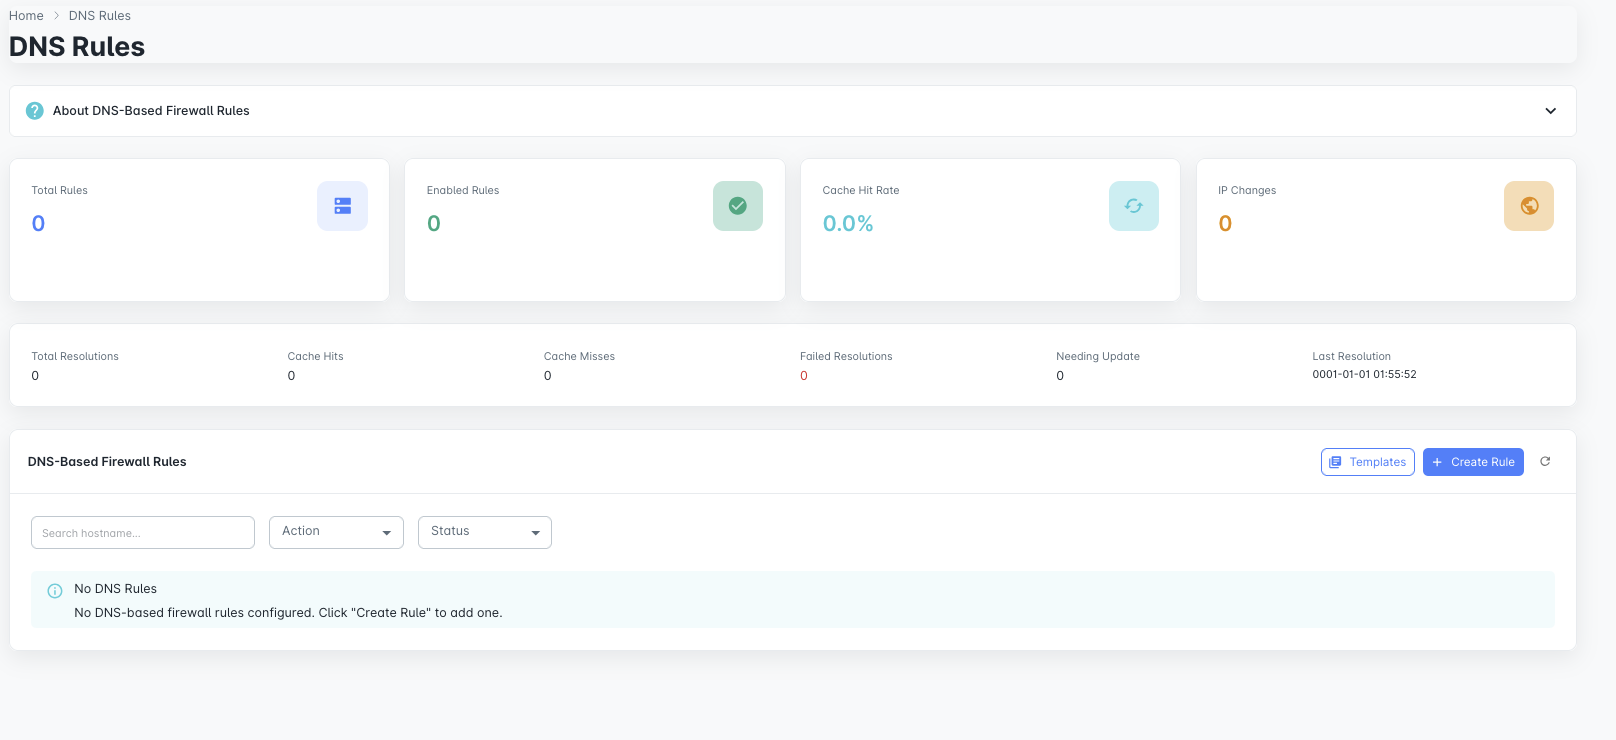
Task: Click the question mark help icon
Action: click(35, 111)
